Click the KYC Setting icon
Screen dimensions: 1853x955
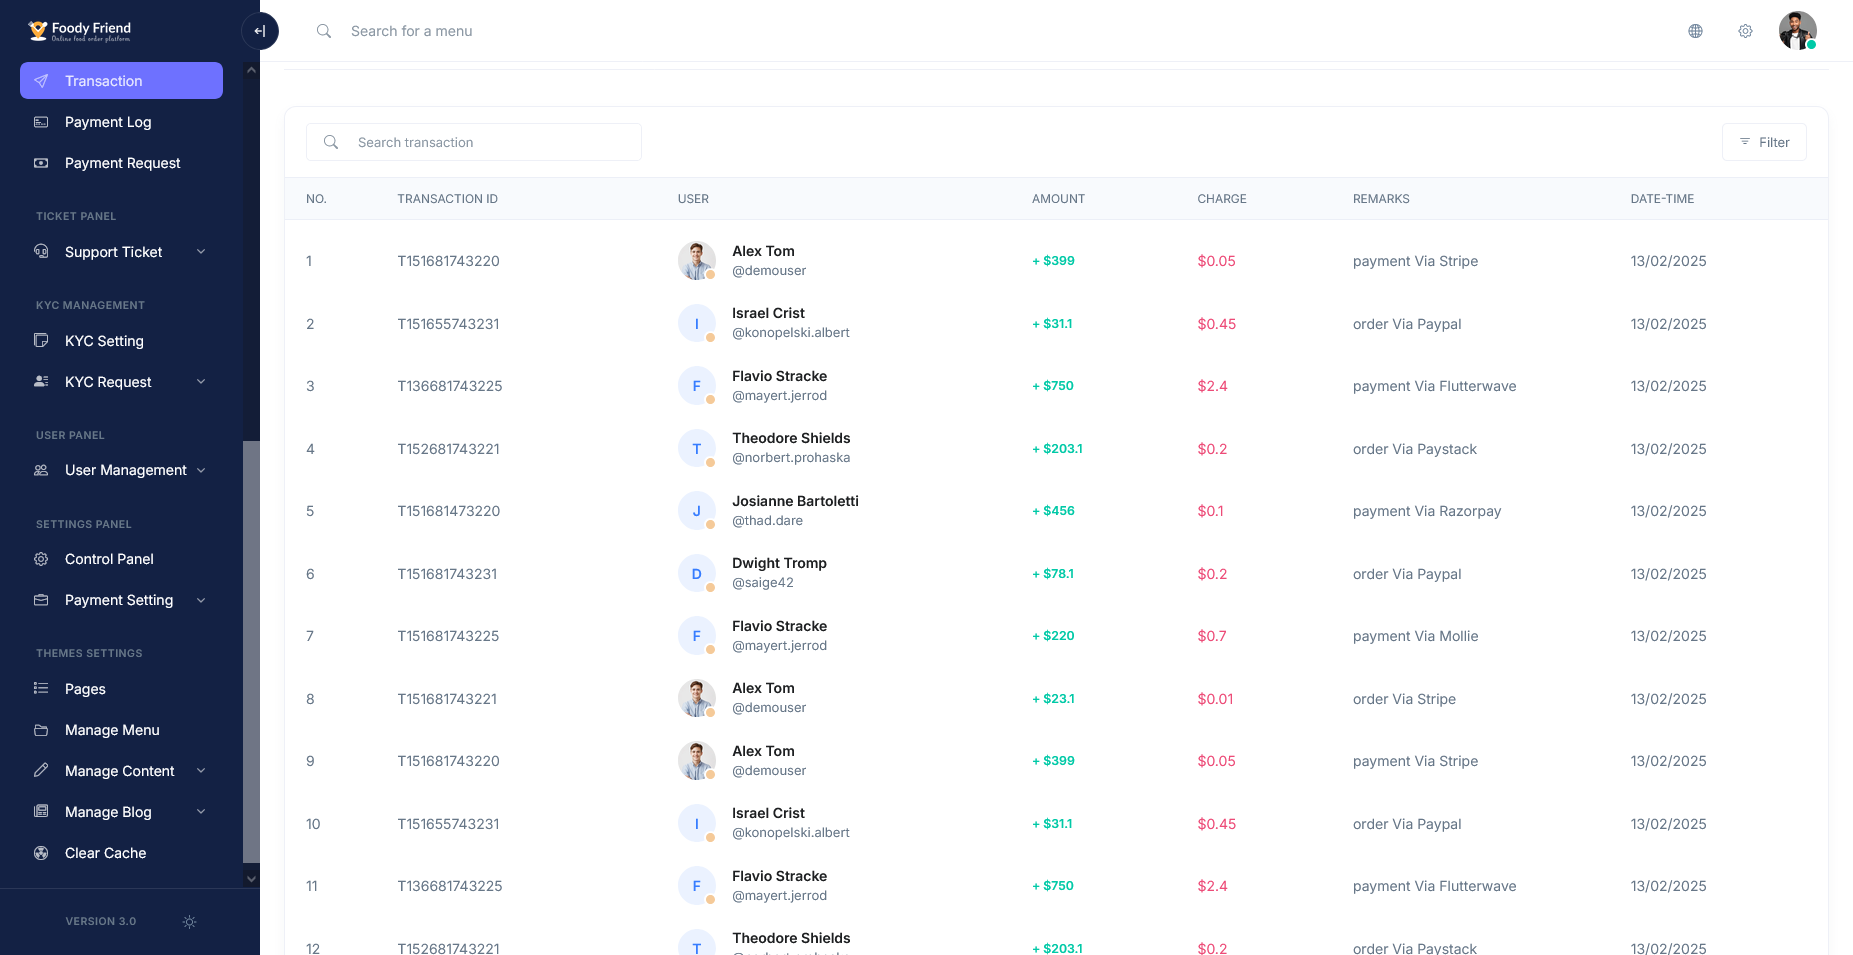(x=41, y=341)
